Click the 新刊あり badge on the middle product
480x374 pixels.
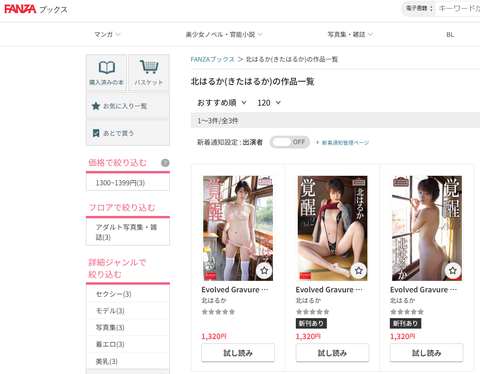(311, 323)
